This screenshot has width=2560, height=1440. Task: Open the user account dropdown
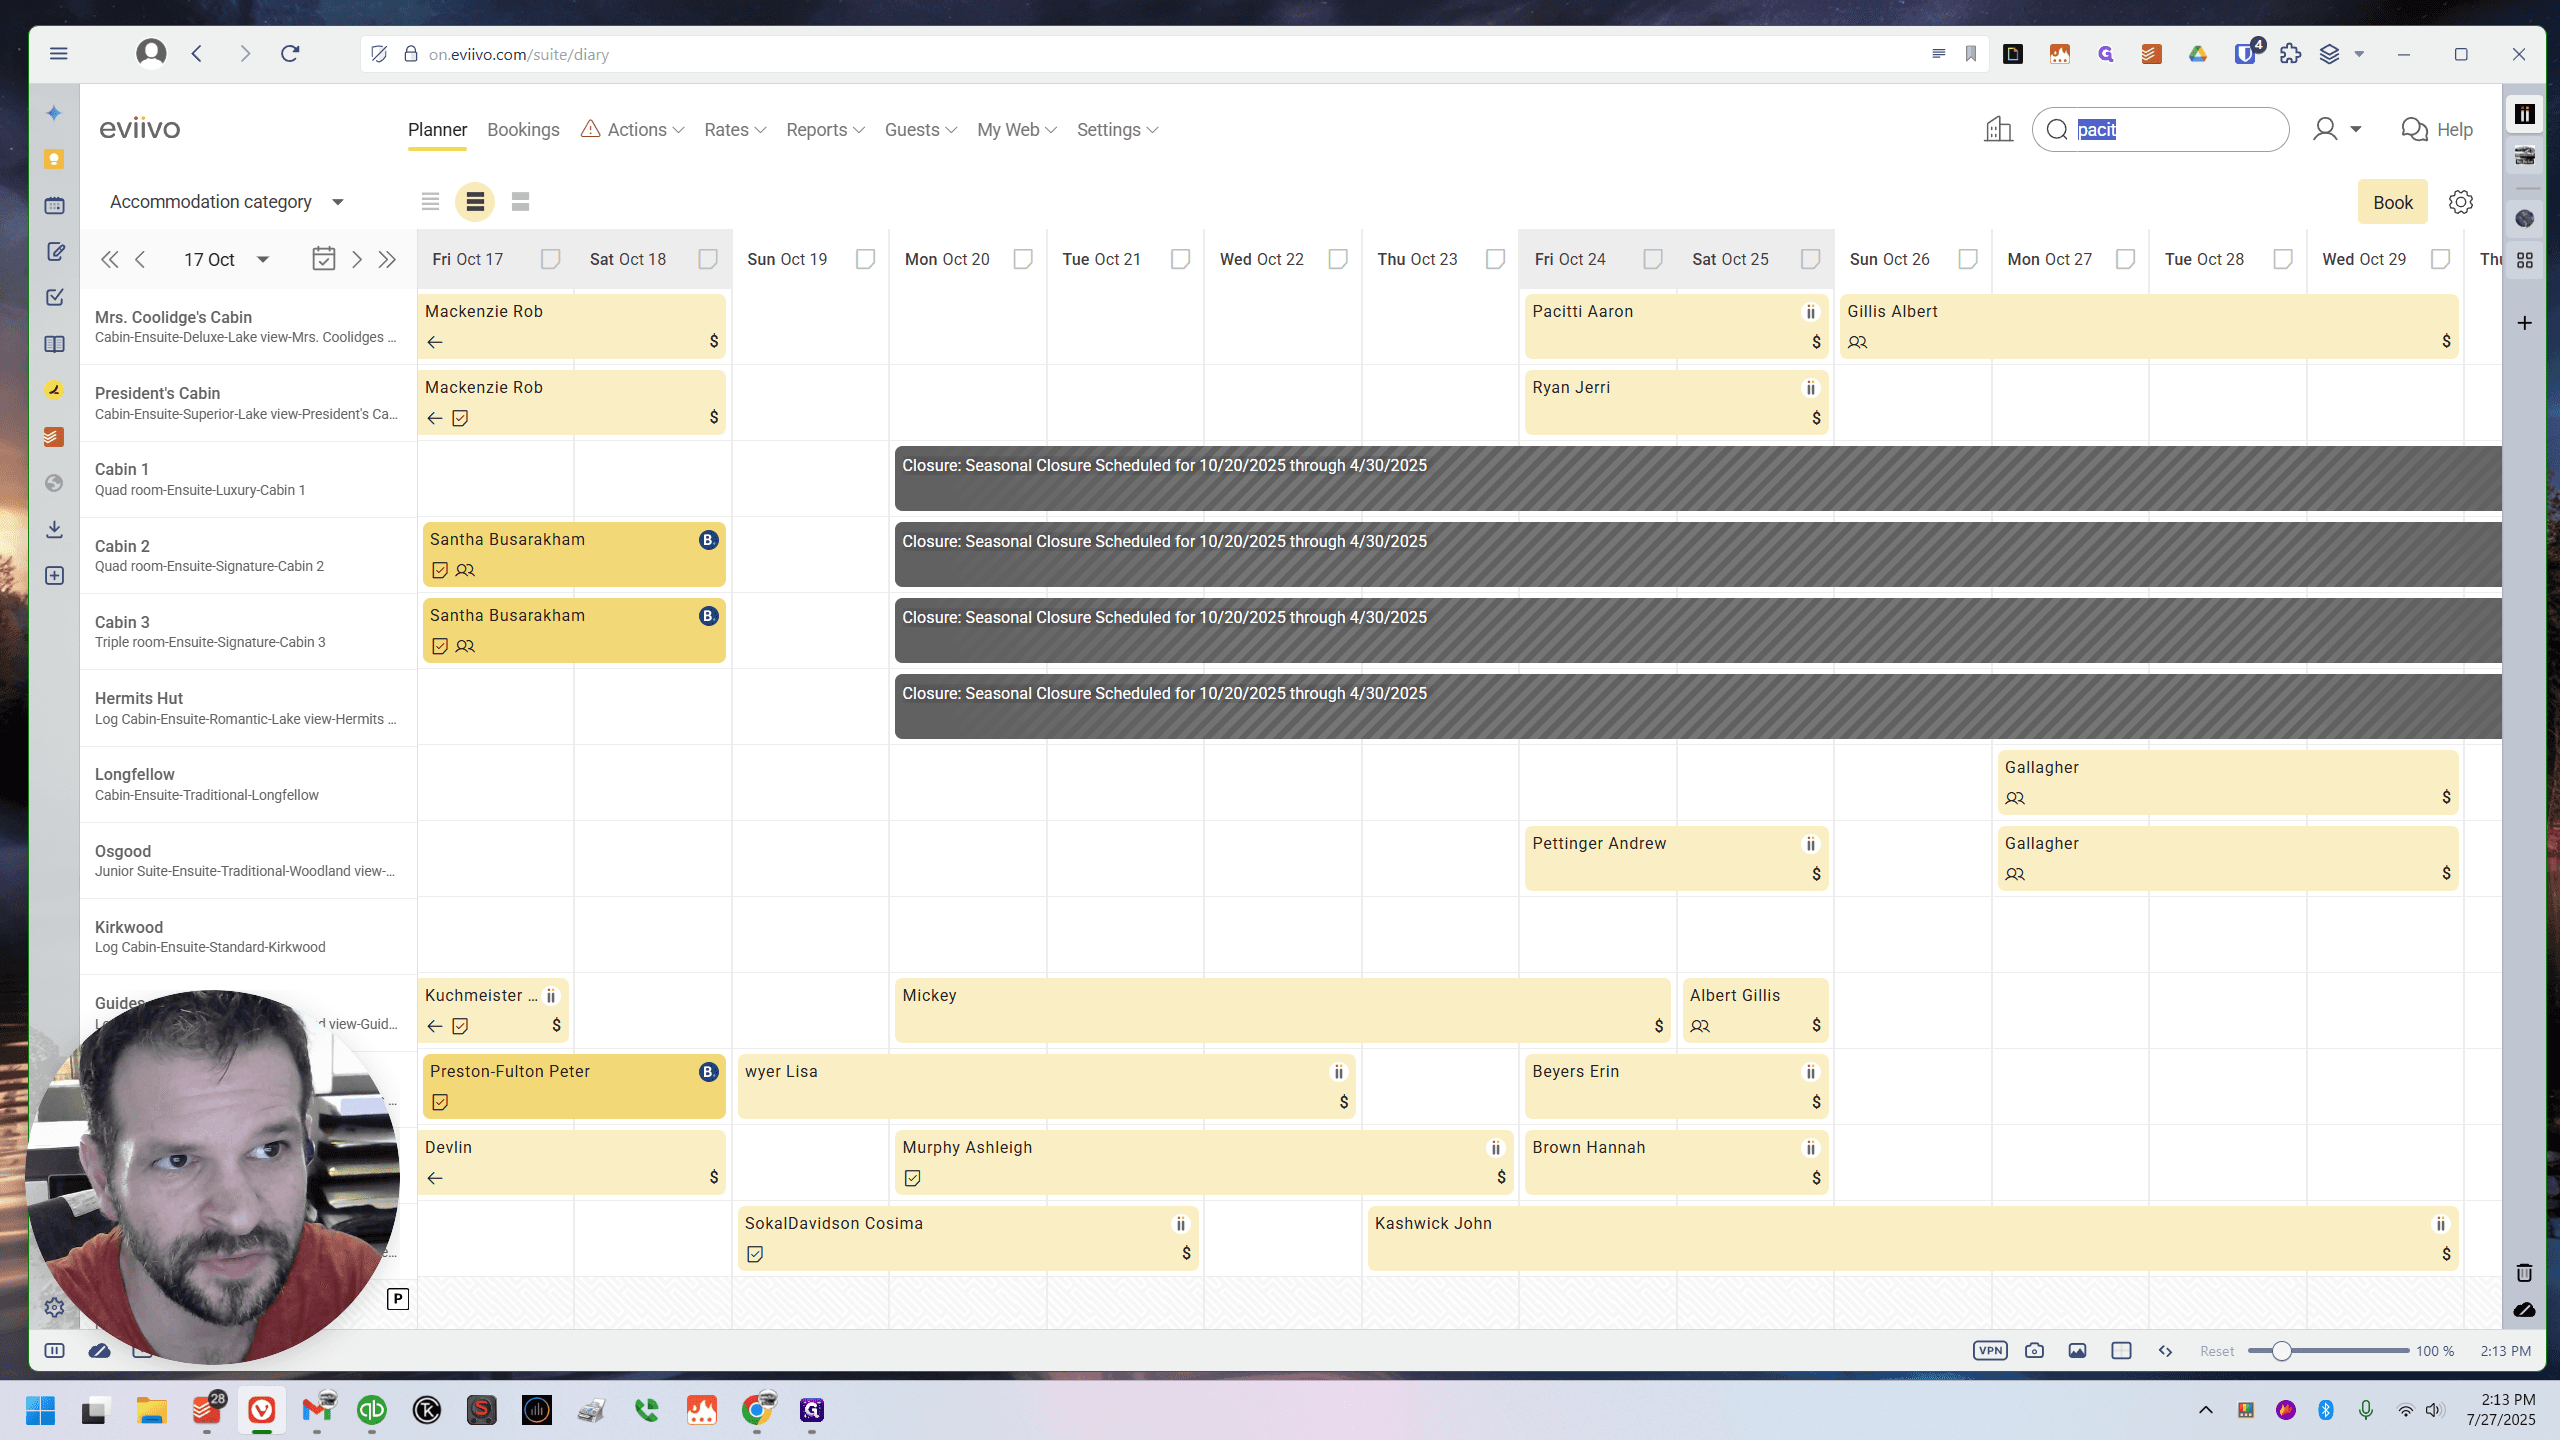click(2336, 129)
